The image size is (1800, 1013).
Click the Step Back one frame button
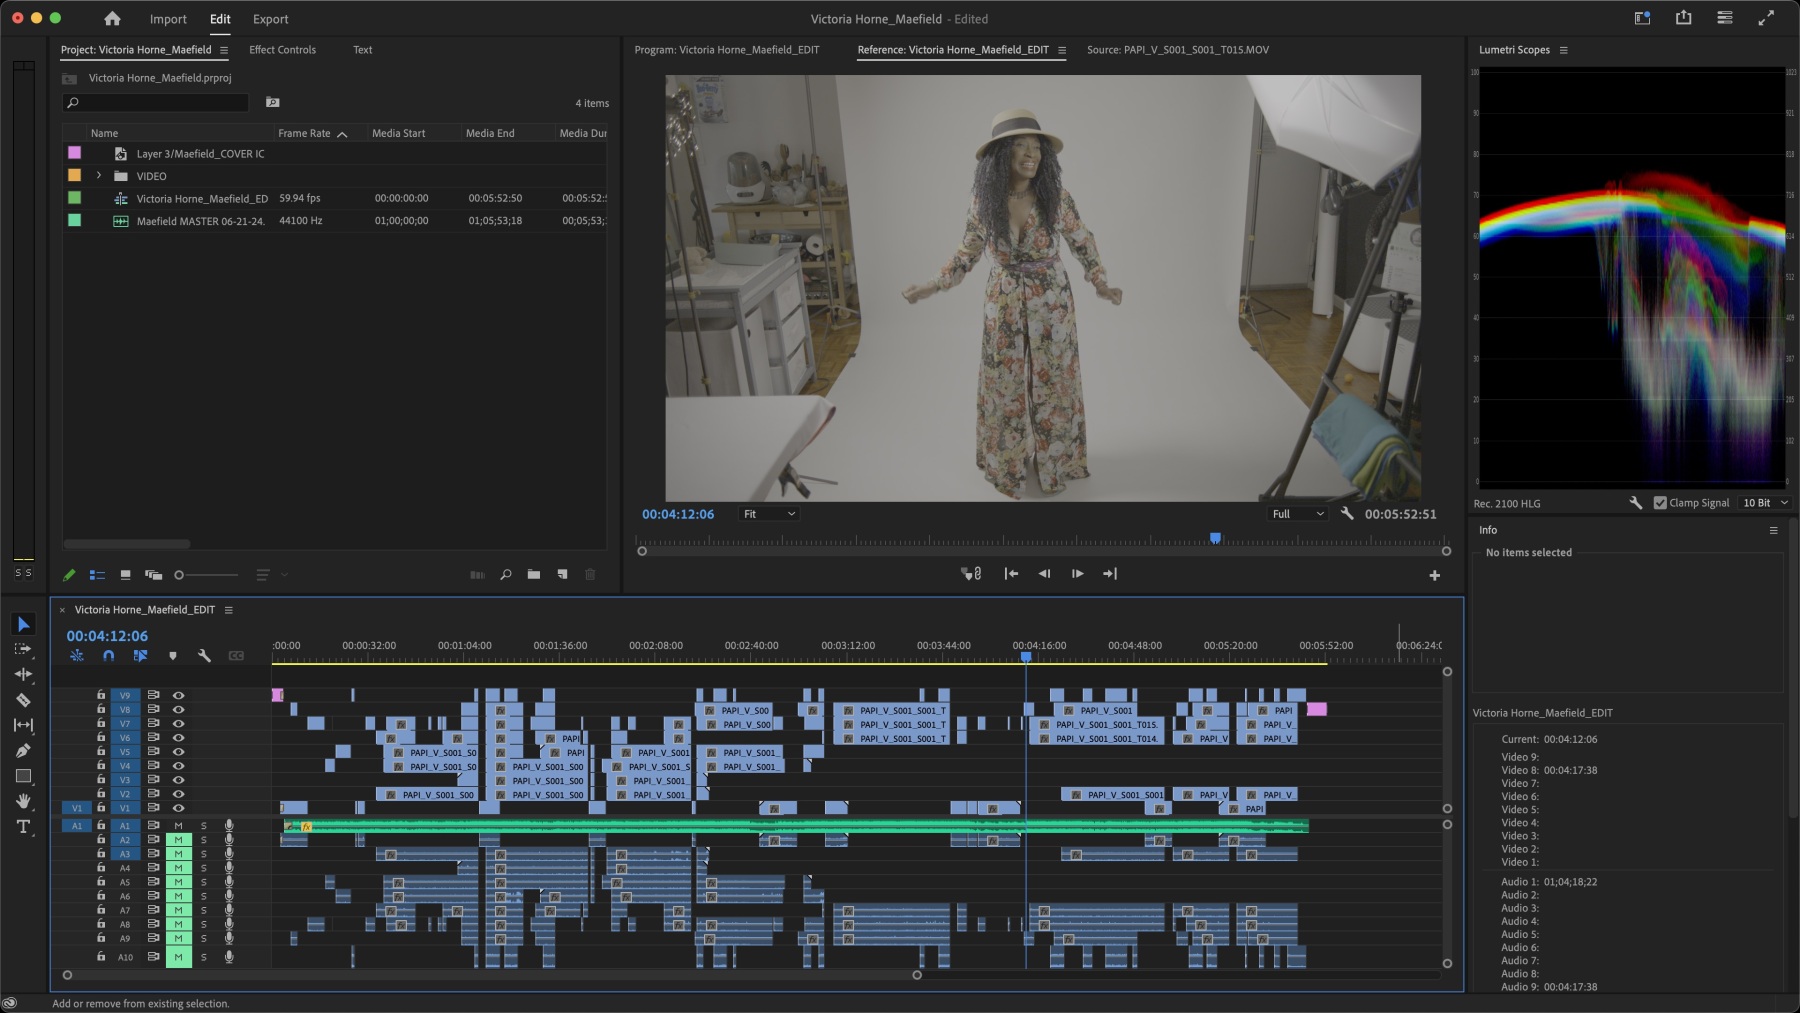1044,574
